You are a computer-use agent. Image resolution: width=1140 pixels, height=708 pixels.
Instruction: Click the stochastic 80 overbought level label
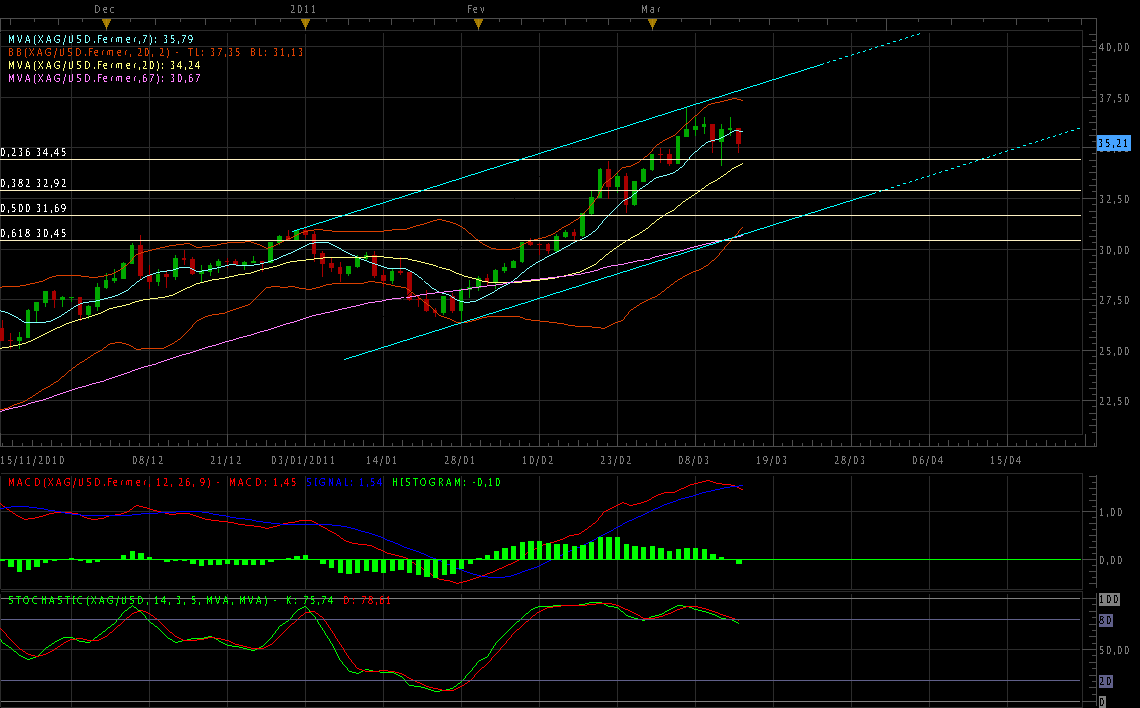pos(1106,620)
